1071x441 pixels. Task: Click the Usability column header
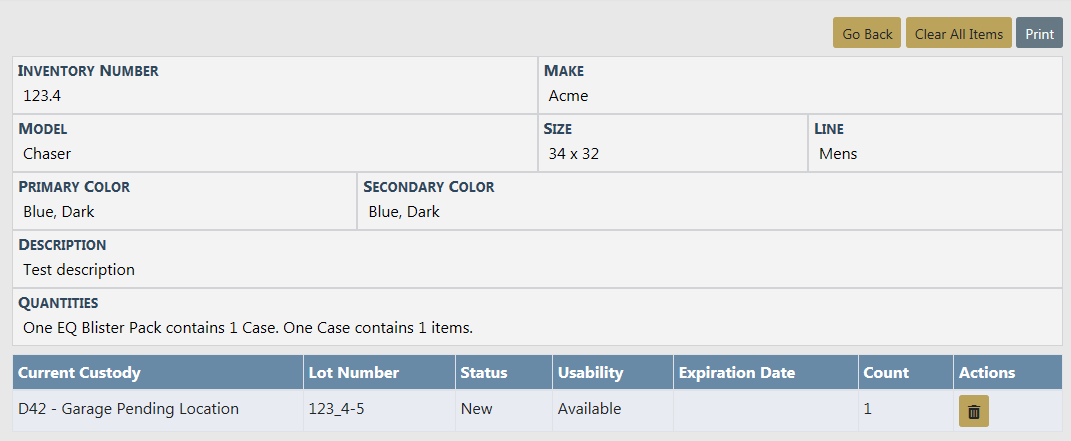(x=590, y=373)
